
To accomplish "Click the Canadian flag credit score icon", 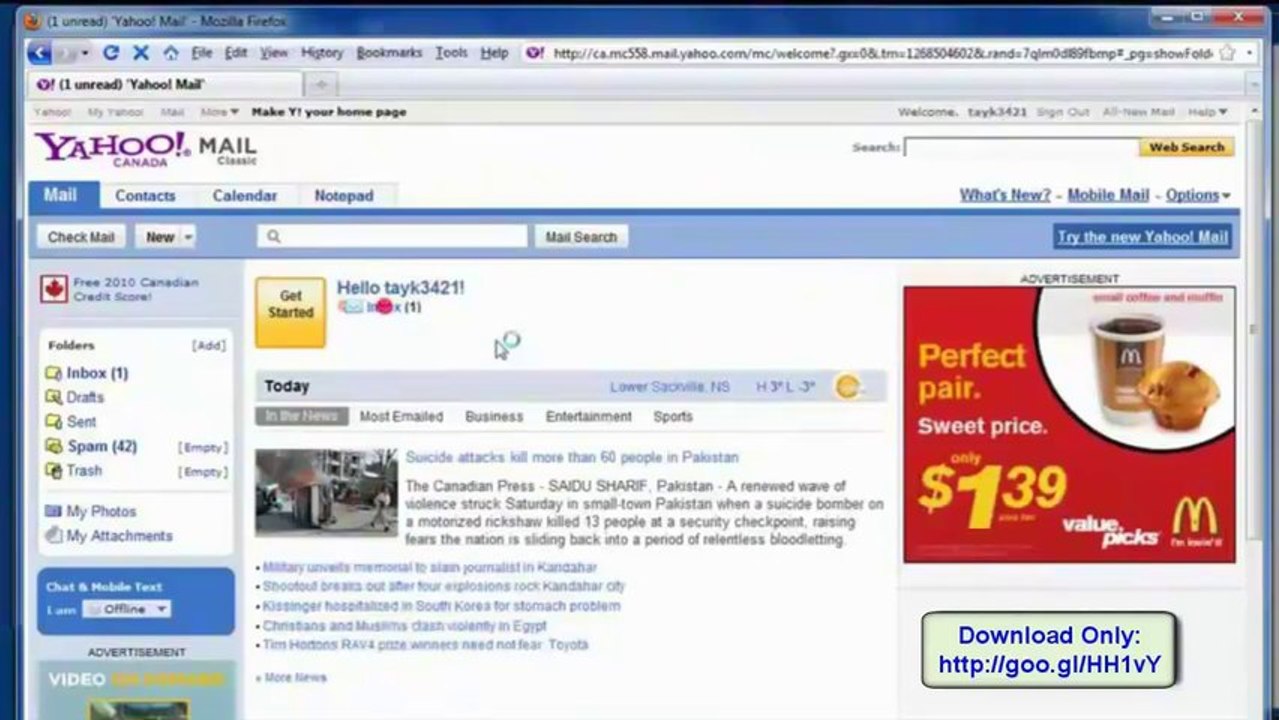I will [54, 289].
